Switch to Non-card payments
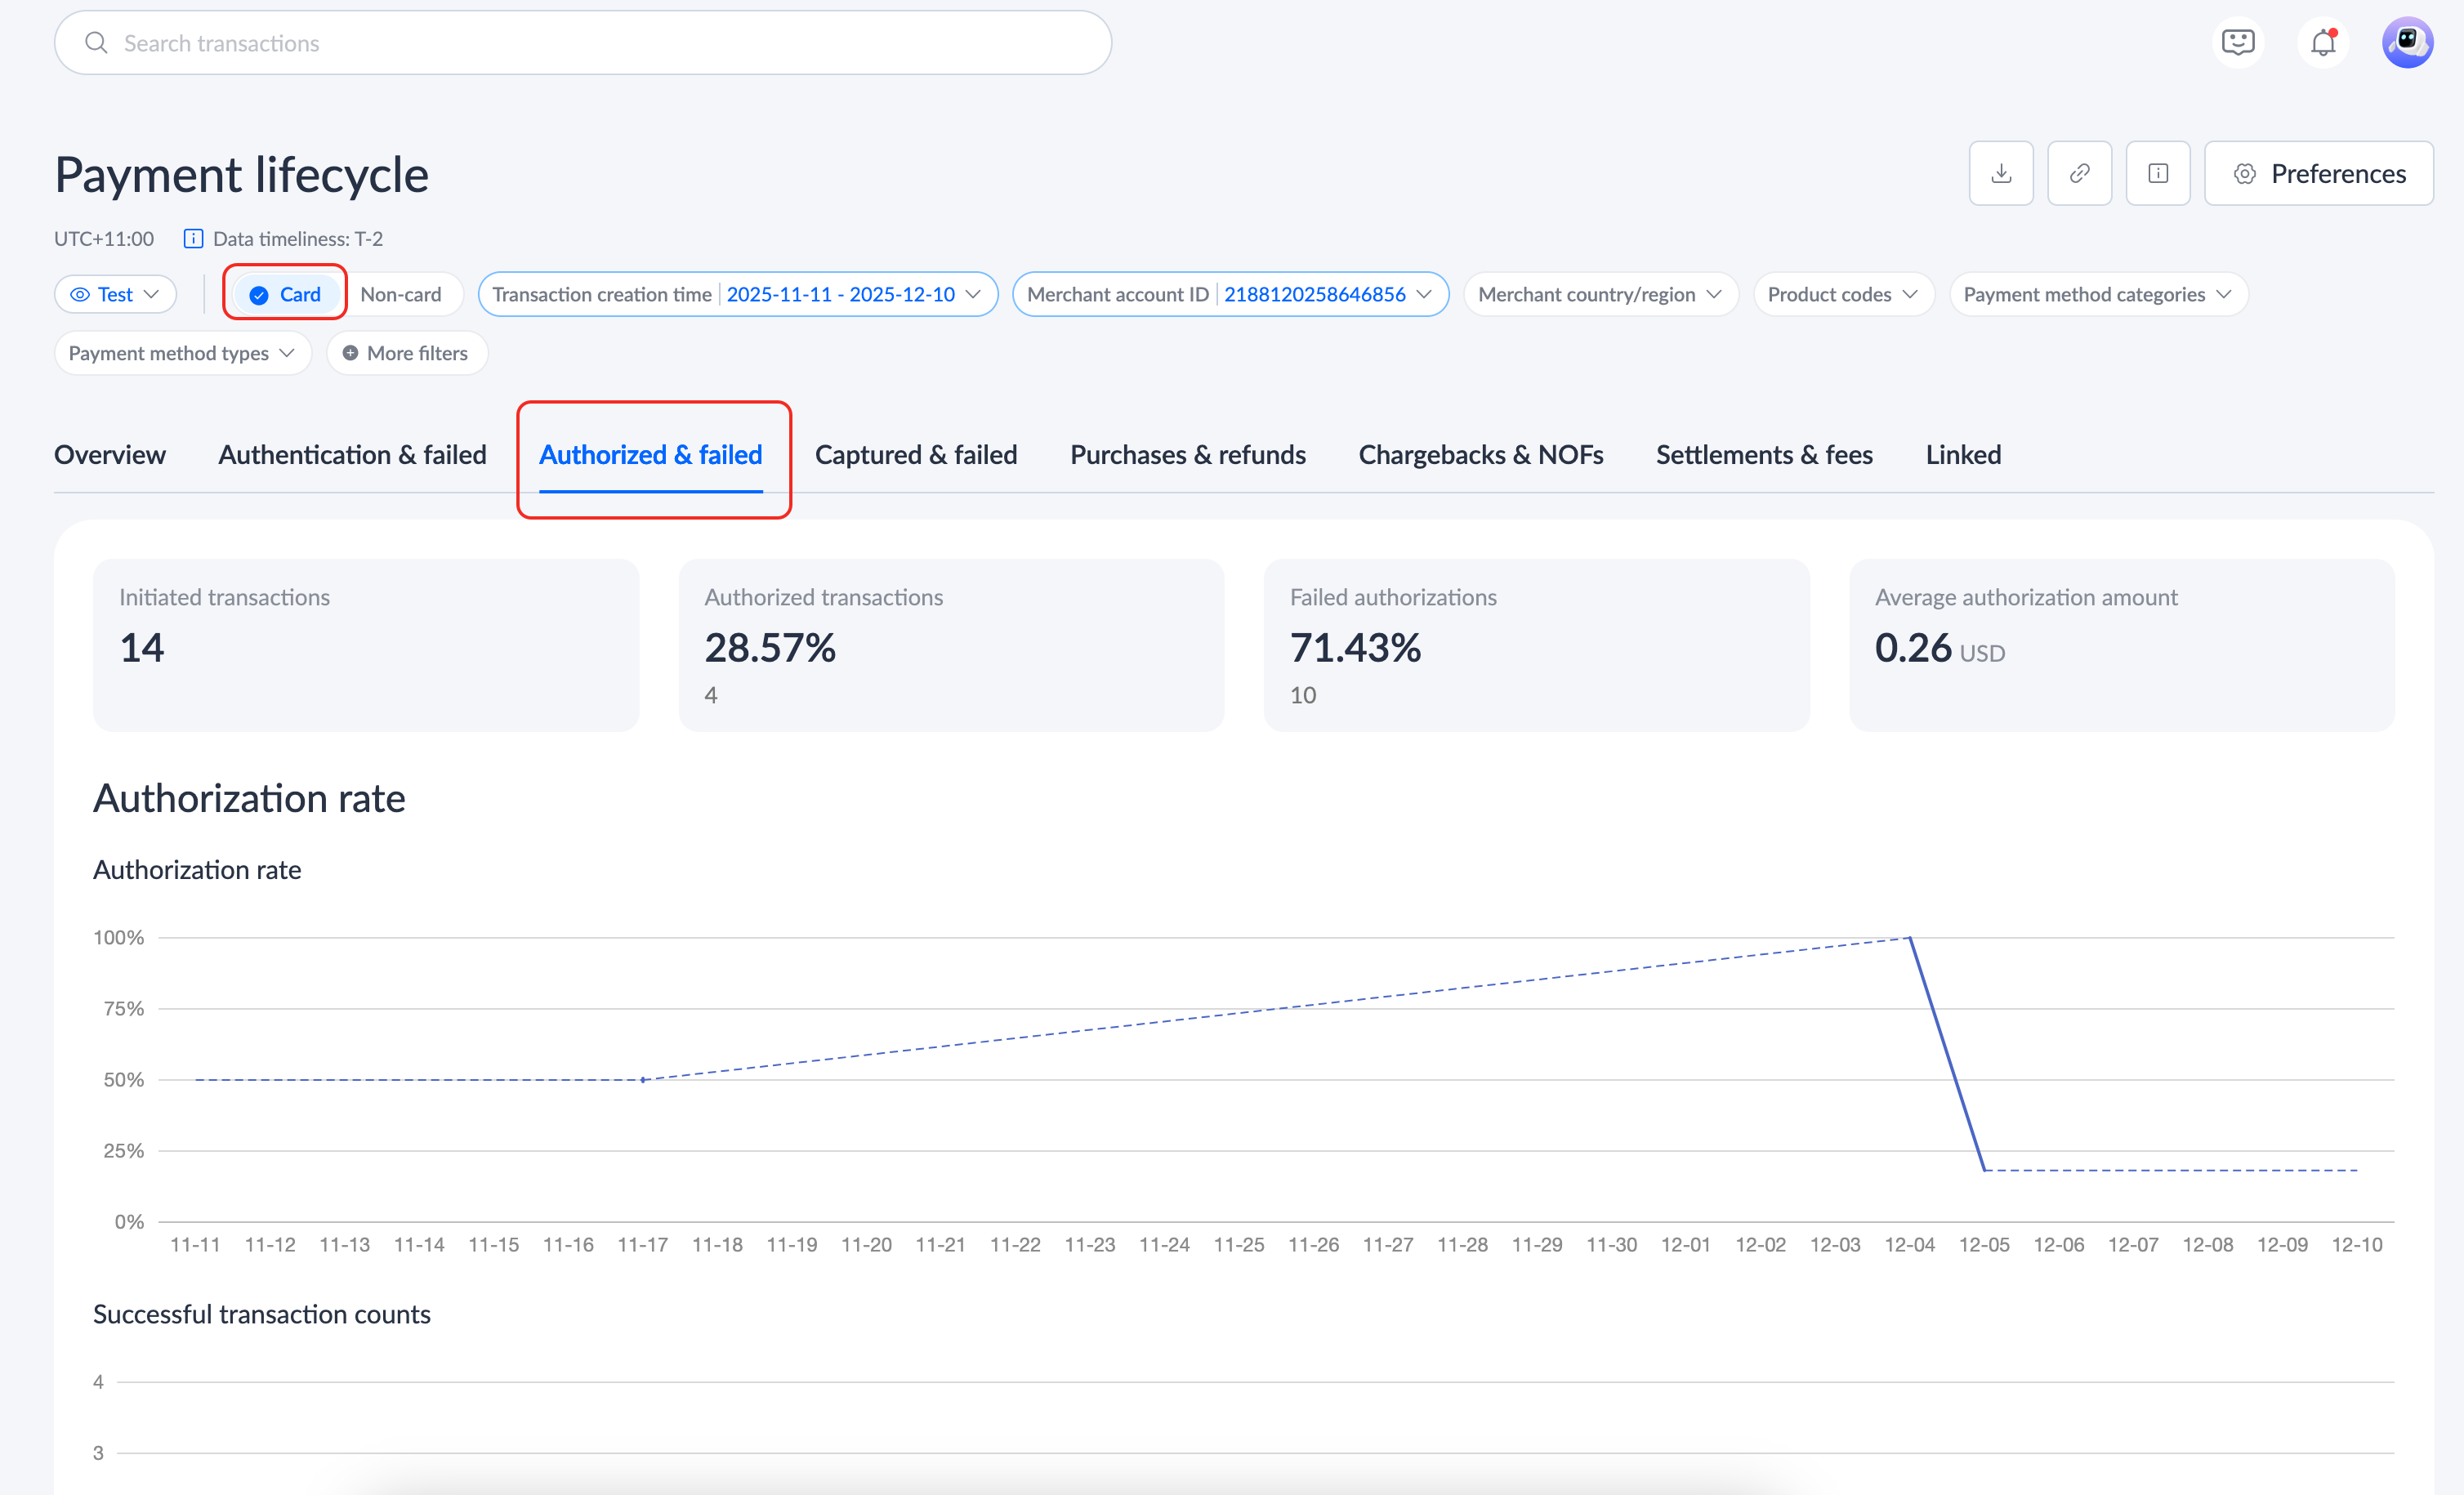This screenshot has width=2464, height=1495. pyautogui.click(x=400, y=294)
